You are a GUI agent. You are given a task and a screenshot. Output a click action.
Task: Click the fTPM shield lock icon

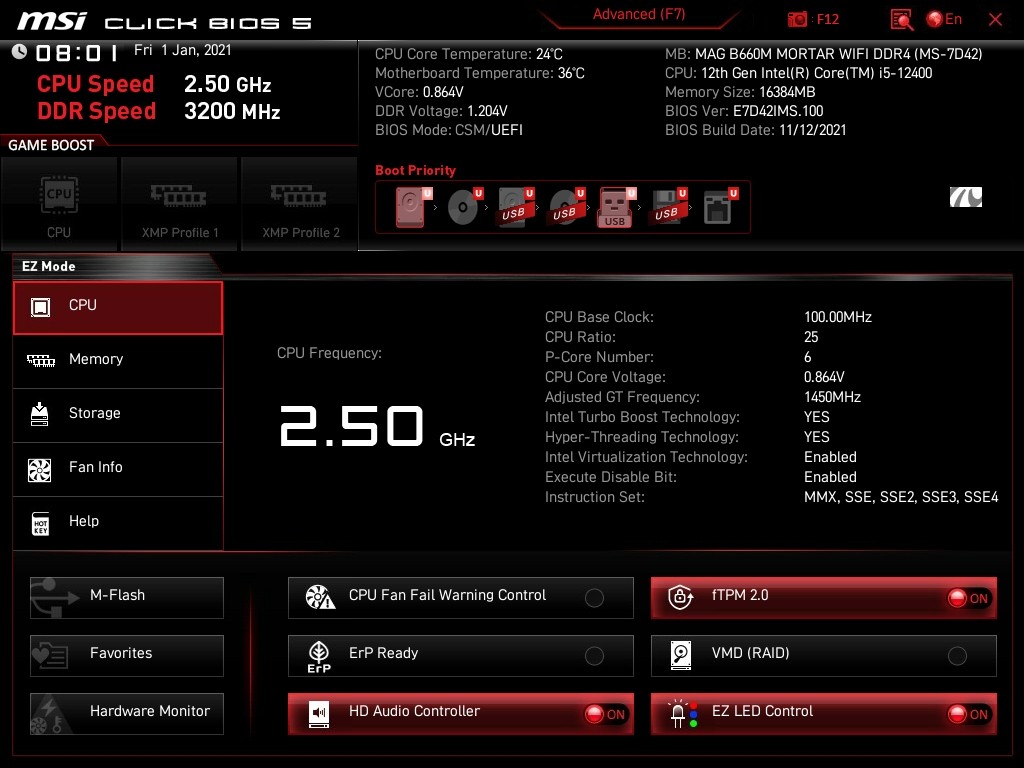tap(680, 597)
